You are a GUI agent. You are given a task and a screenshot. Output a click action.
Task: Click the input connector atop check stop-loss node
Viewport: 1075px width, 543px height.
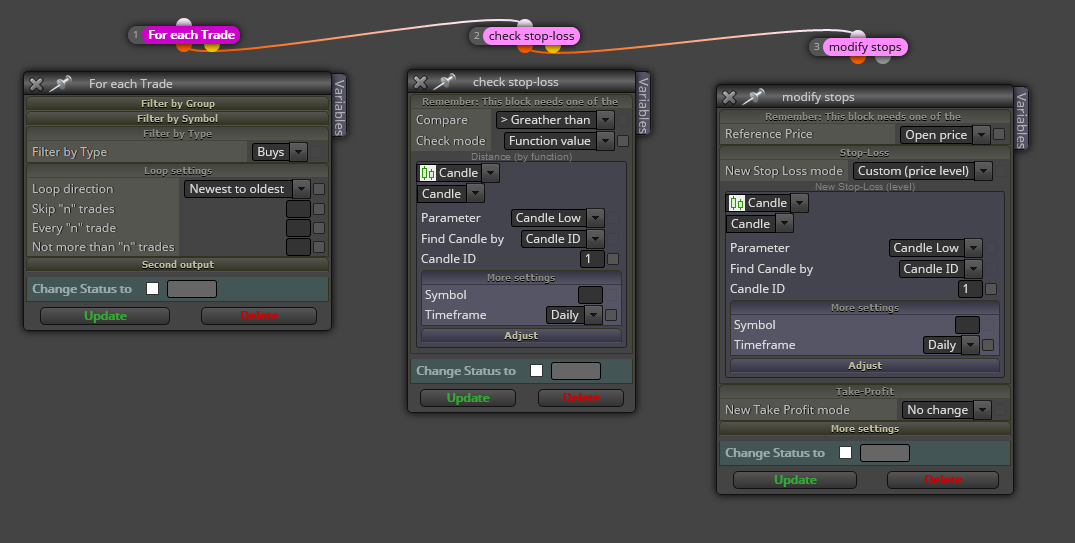(524, 25)
